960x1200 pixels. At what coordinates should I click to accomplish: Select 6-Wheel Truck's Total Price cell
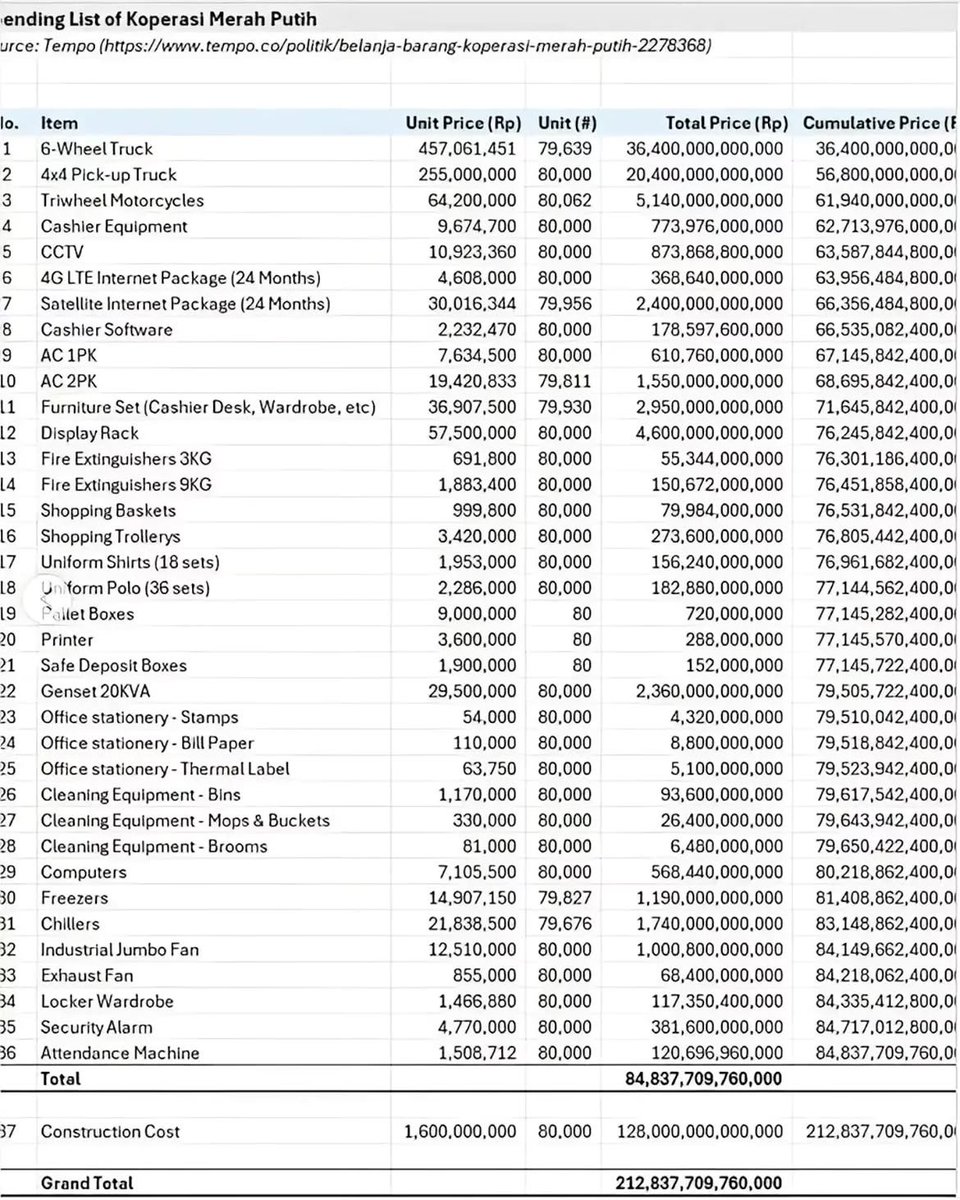(x=705, y=149)
